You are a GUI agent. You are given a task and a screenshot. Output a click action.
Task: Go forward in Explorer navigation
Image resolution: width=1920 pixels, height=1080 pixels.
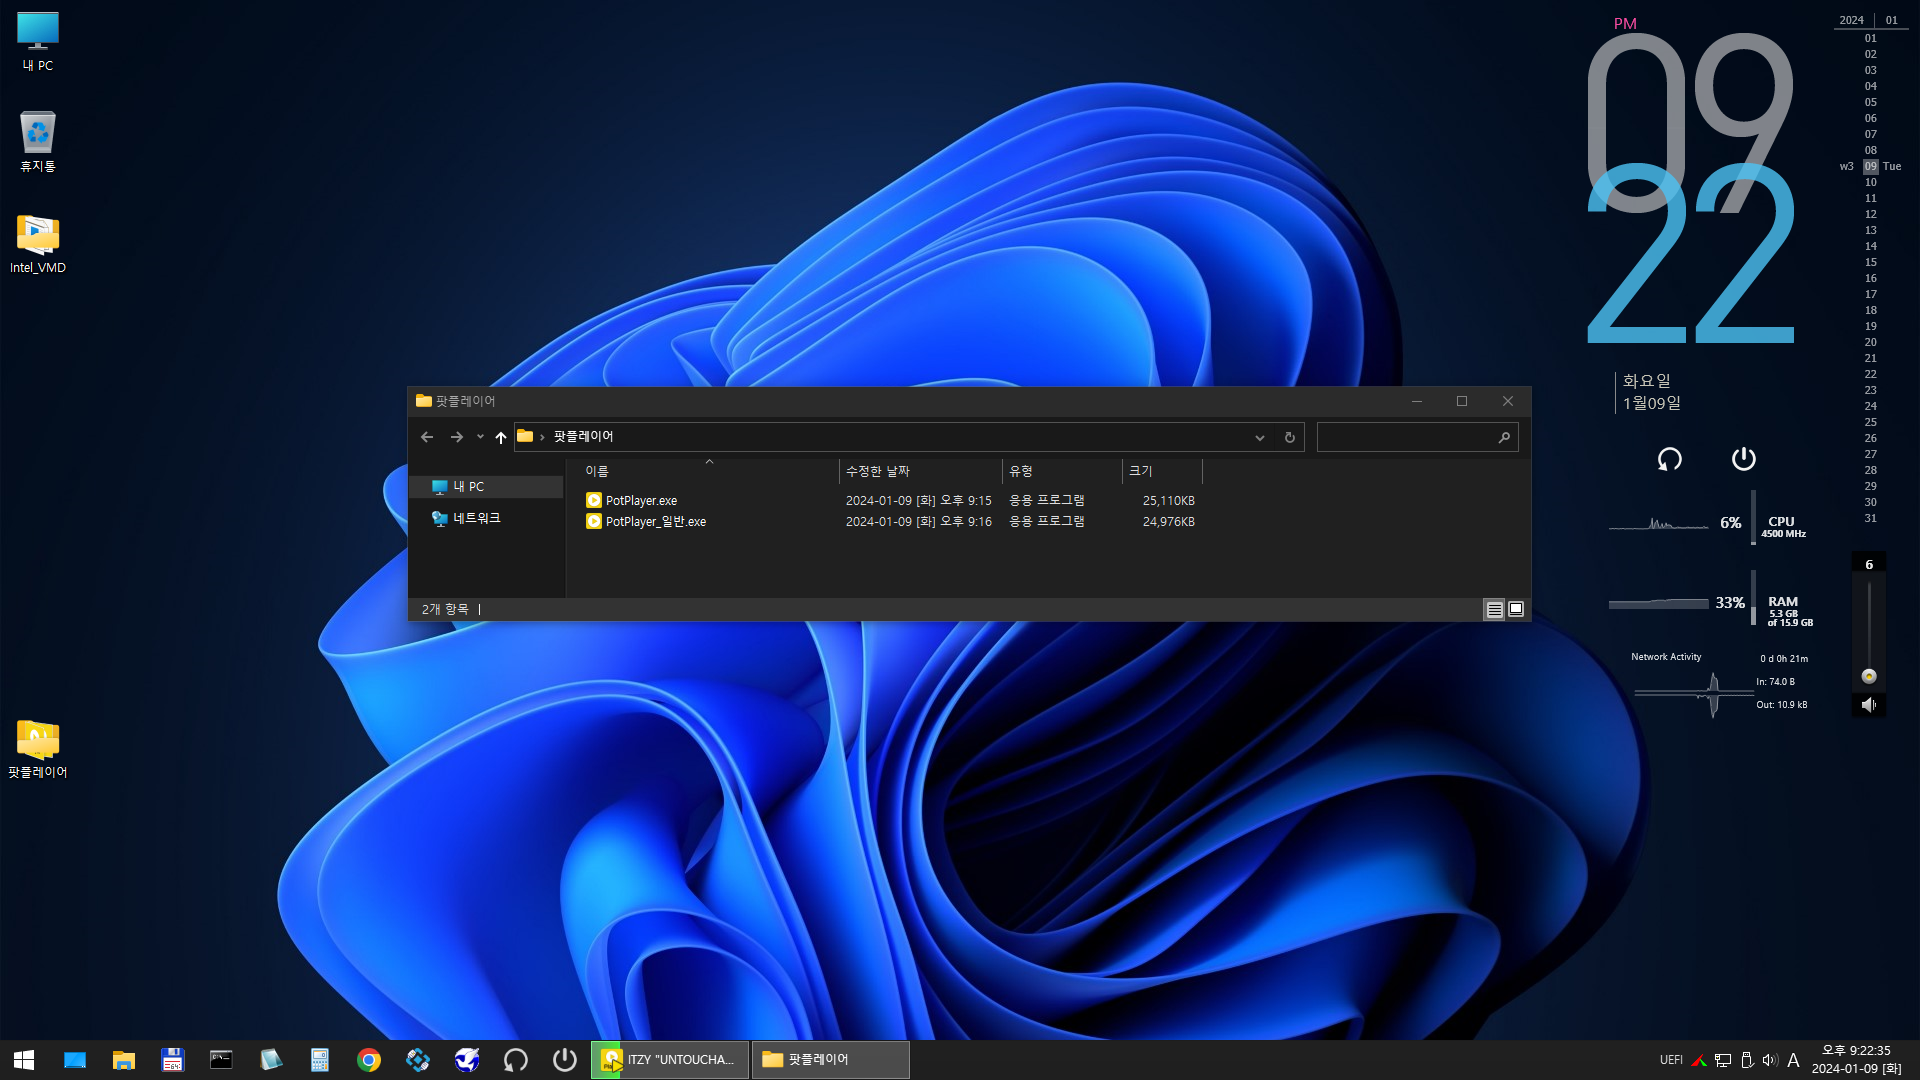[x=457, y=437]
